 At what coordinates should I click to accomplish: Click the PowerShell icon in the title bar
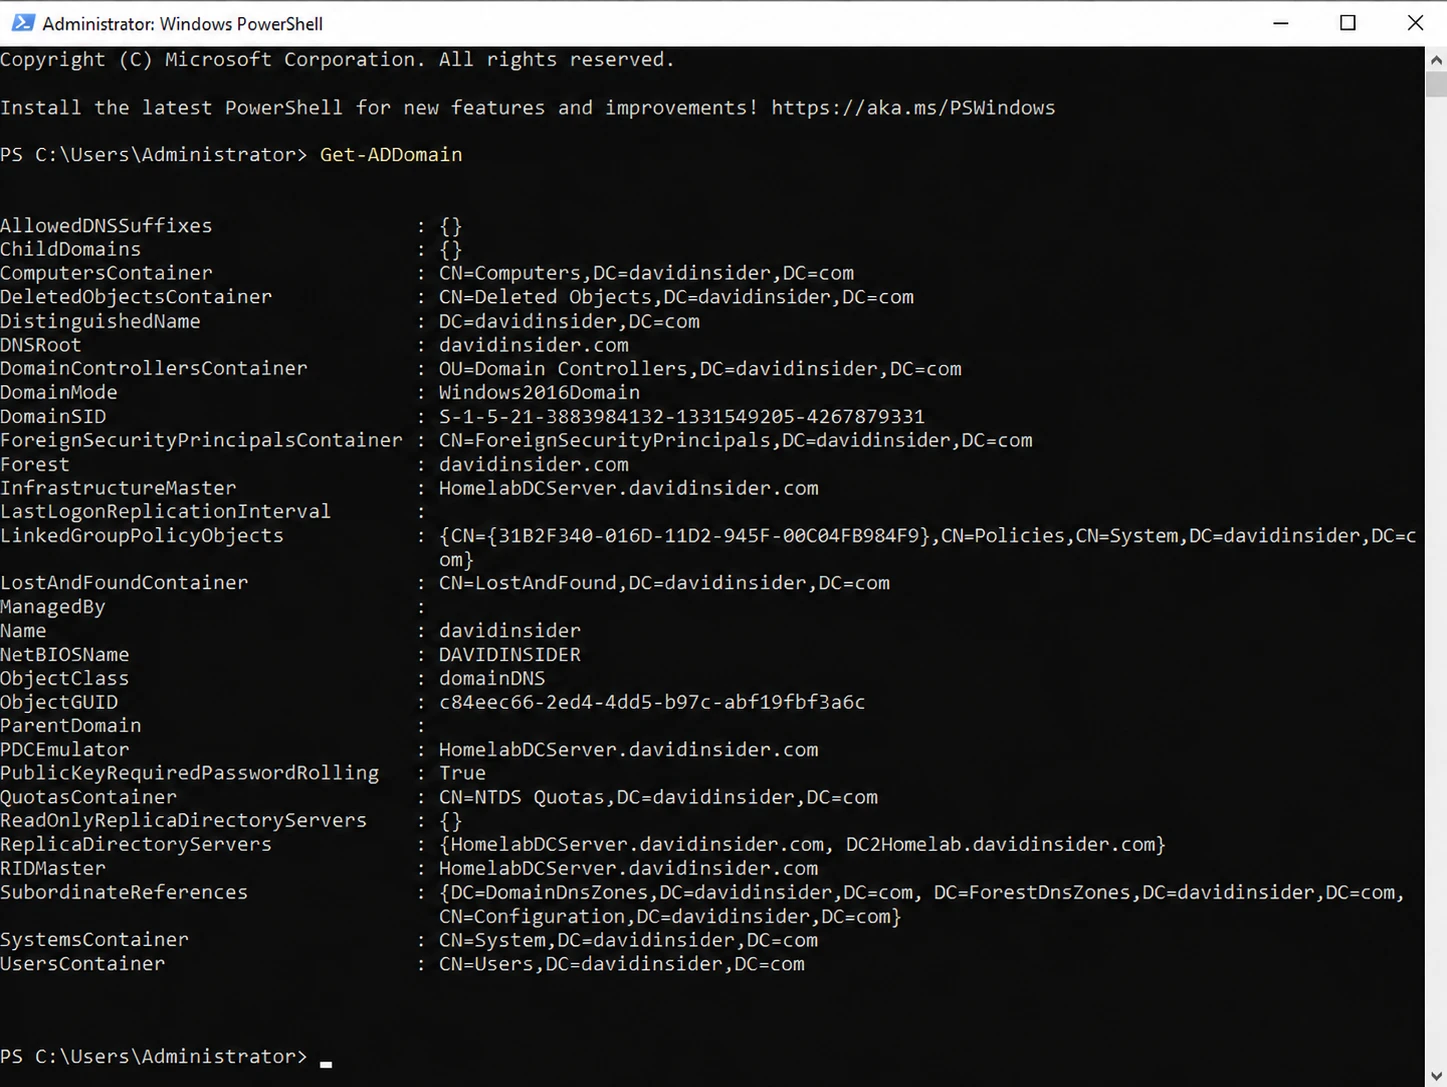[x=23, y=23]
